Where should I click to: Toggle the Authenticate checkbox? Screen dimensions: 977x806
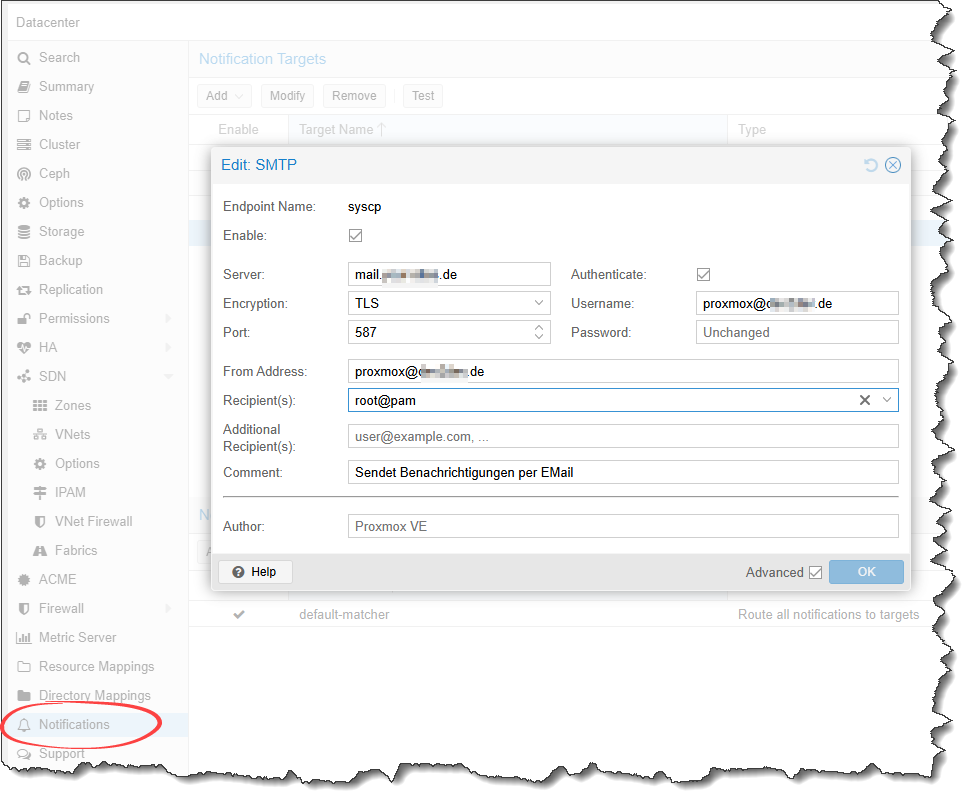pyautogui.click(x=703, y=275)
